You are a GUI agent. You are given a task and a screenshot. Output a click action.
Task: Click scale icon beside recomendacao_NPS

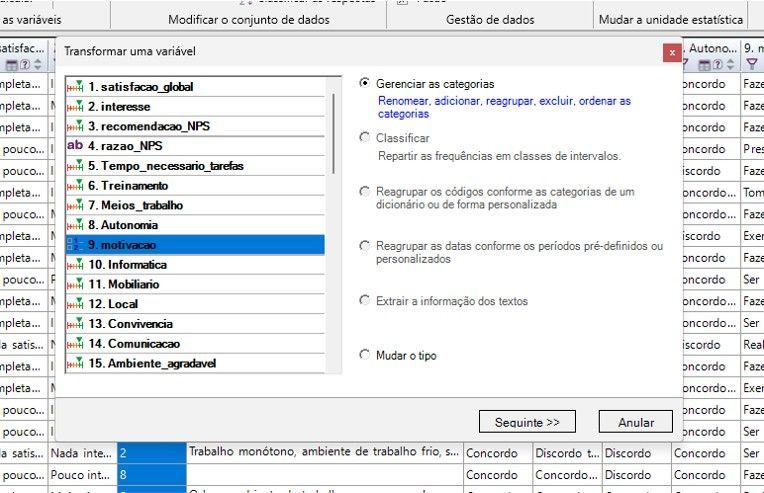point(75,126)
